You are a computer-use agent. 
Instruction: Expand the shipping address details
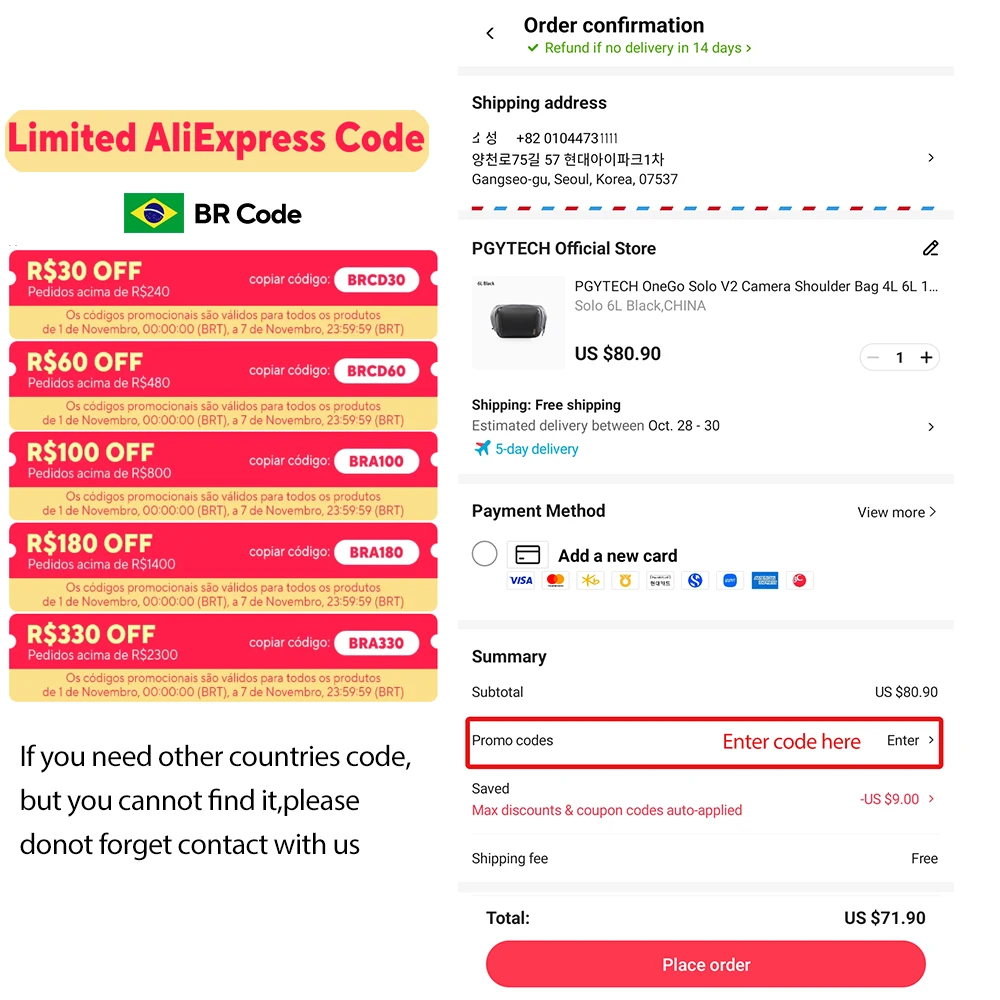[931, 158]
